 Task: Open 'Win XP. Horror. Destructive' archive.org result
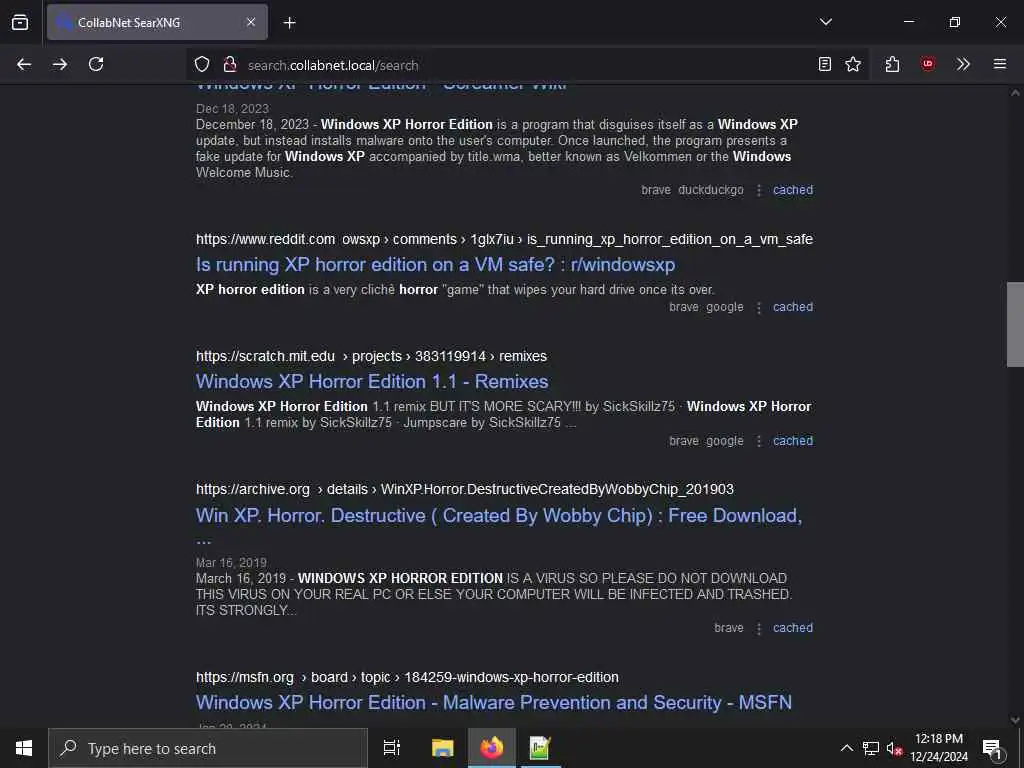(x=499, y=515)
